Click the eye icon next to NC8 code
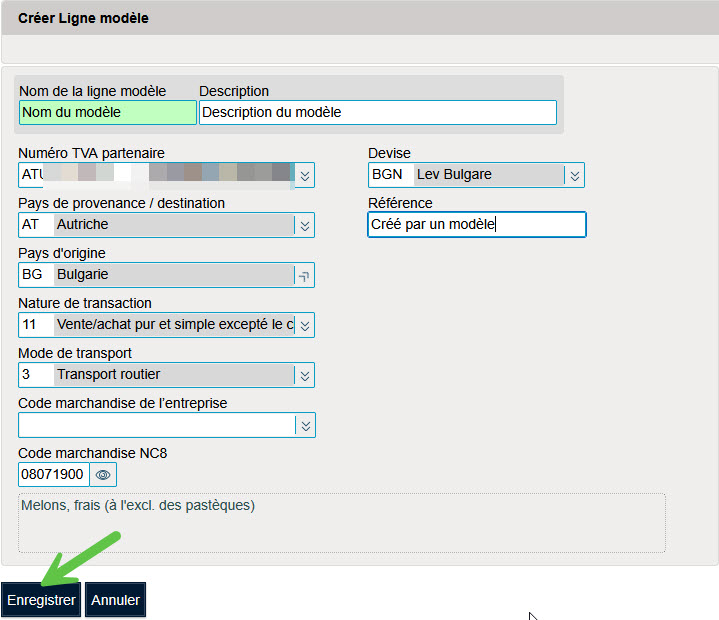Screen dimensions: 719x620 tap(103, 475)
